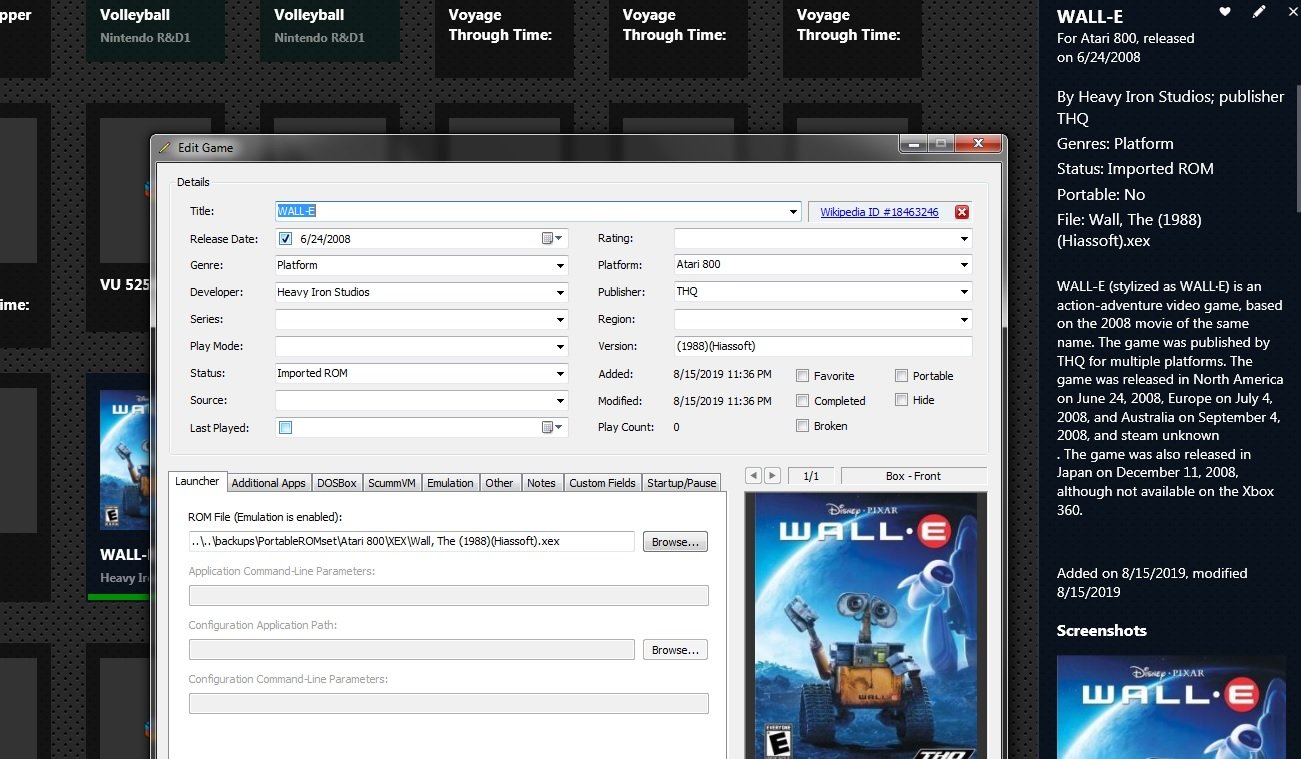Click the WALL-E box art preview in Edit Game
Image resolution: width=1301 pixels, height=759 pixels.
click(x=866, y=625)
